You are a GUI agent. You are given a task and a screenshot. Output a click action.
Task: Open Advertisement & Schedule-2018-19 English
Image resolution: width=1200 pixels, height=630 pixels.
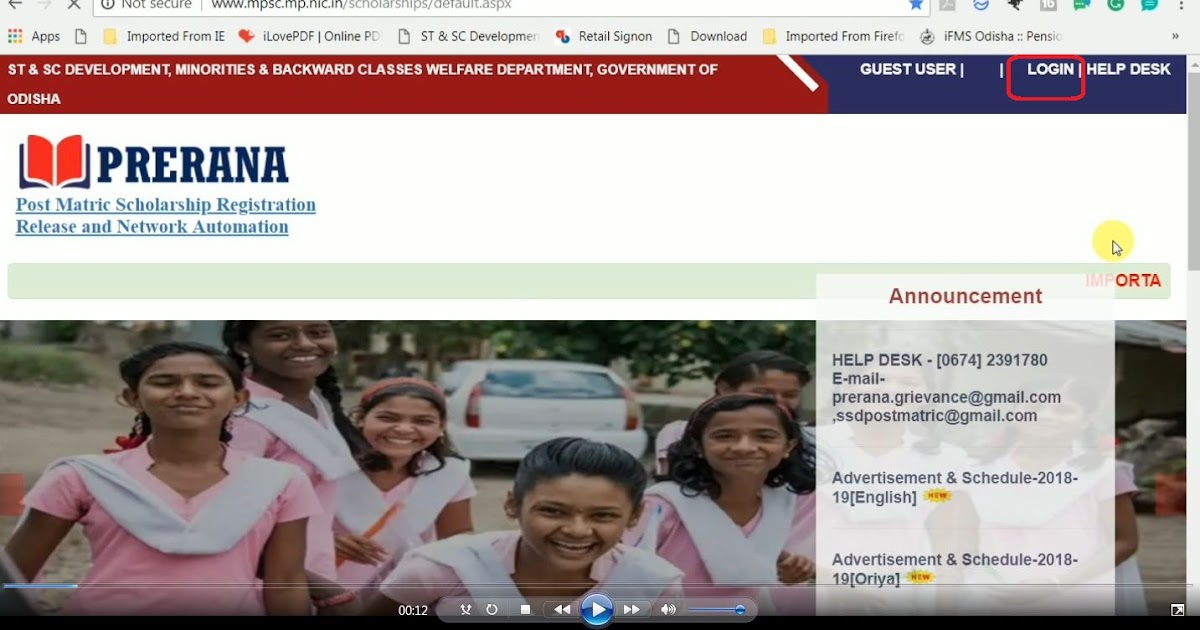point(955,487)
